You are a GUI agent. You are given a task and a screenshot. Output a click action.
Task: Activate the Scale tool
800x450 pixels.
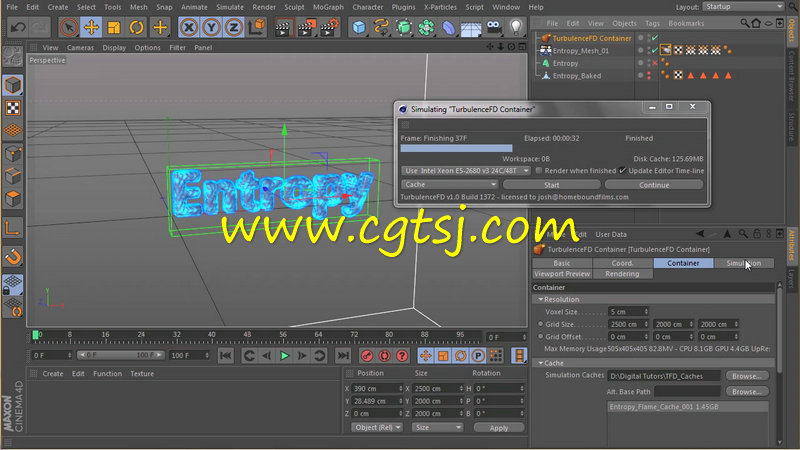point(114,27)
